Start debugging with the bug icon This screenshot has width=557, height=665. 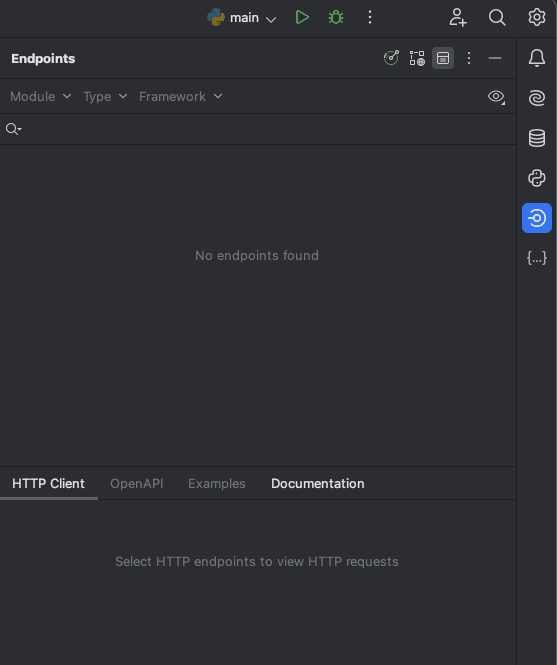click(336, 17)
